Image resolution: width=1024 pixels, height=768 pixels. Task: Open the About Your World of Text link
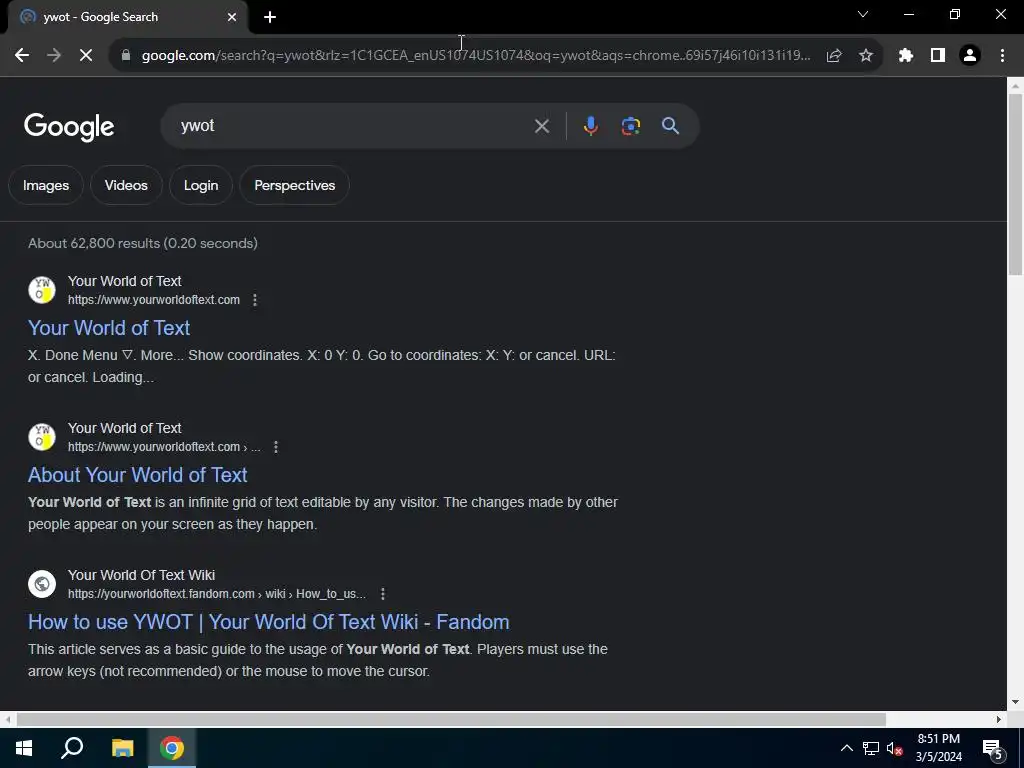click(x=138, y=475)
